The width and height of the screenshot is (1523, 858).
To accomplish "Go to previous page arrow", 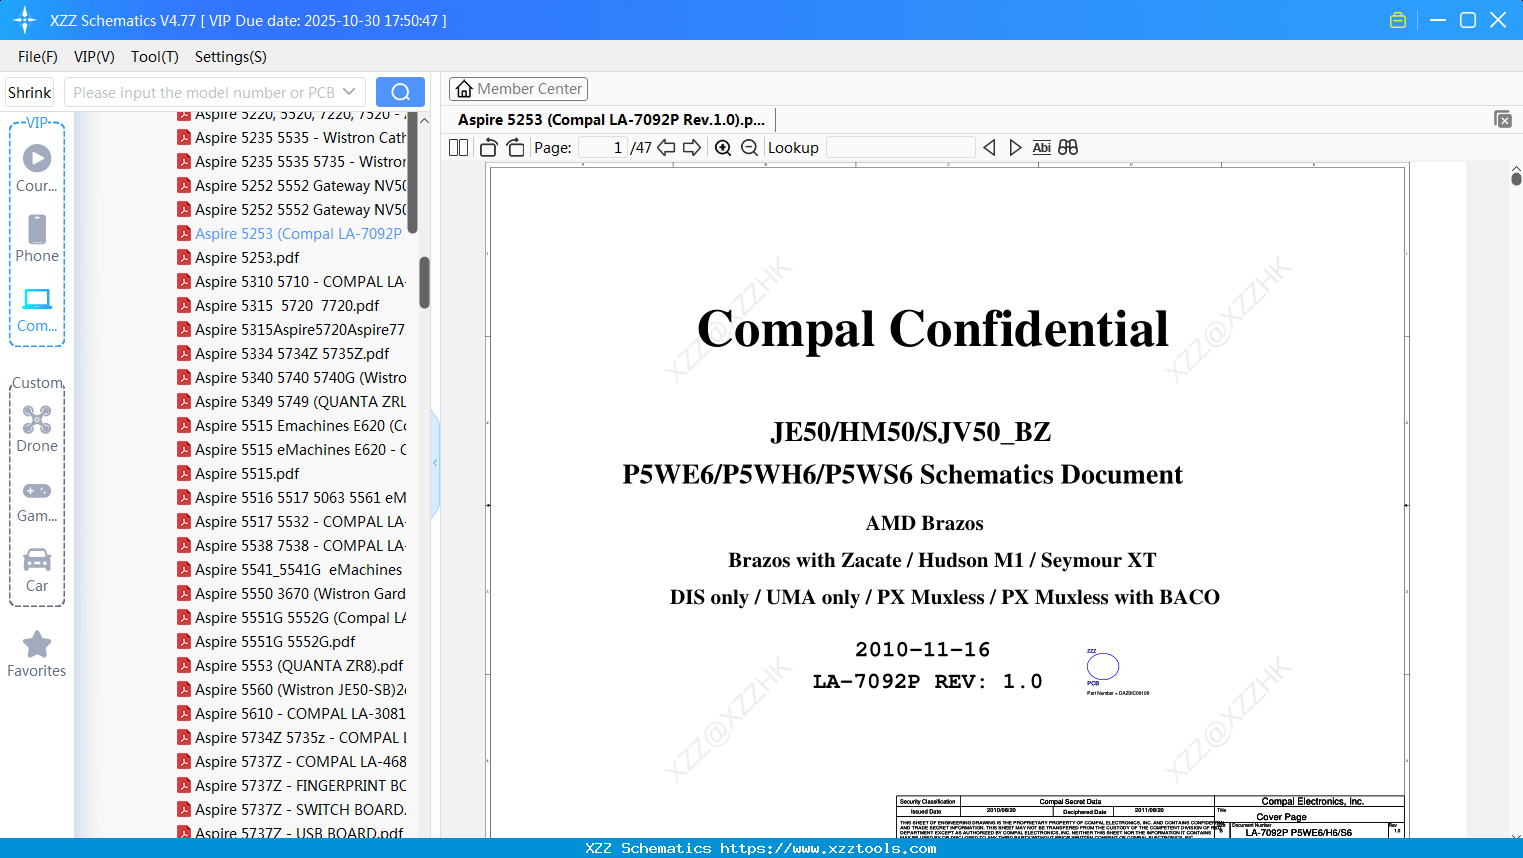I will point(666,148).
